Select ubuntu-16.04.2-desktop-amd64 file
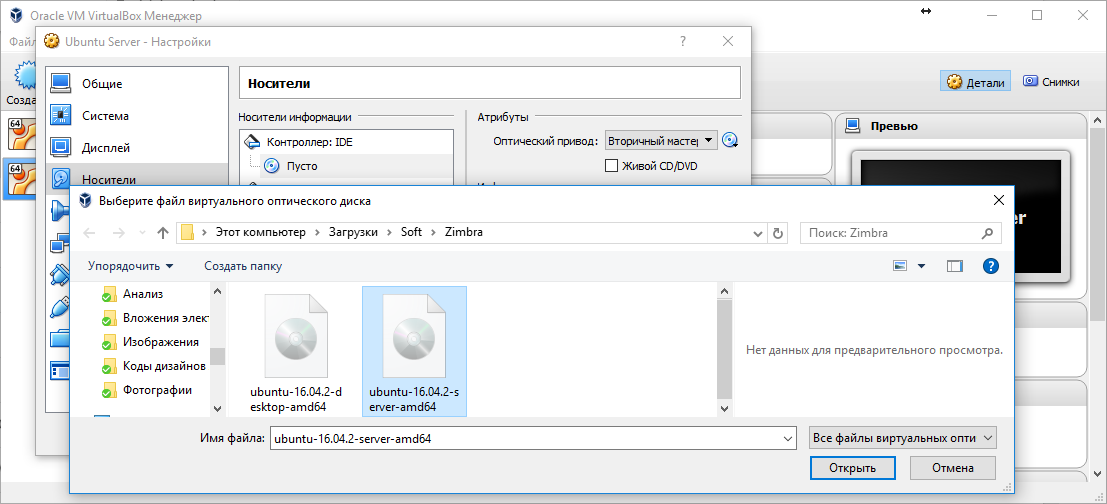Screen dimensions: 1107x504 click(296, 352)
